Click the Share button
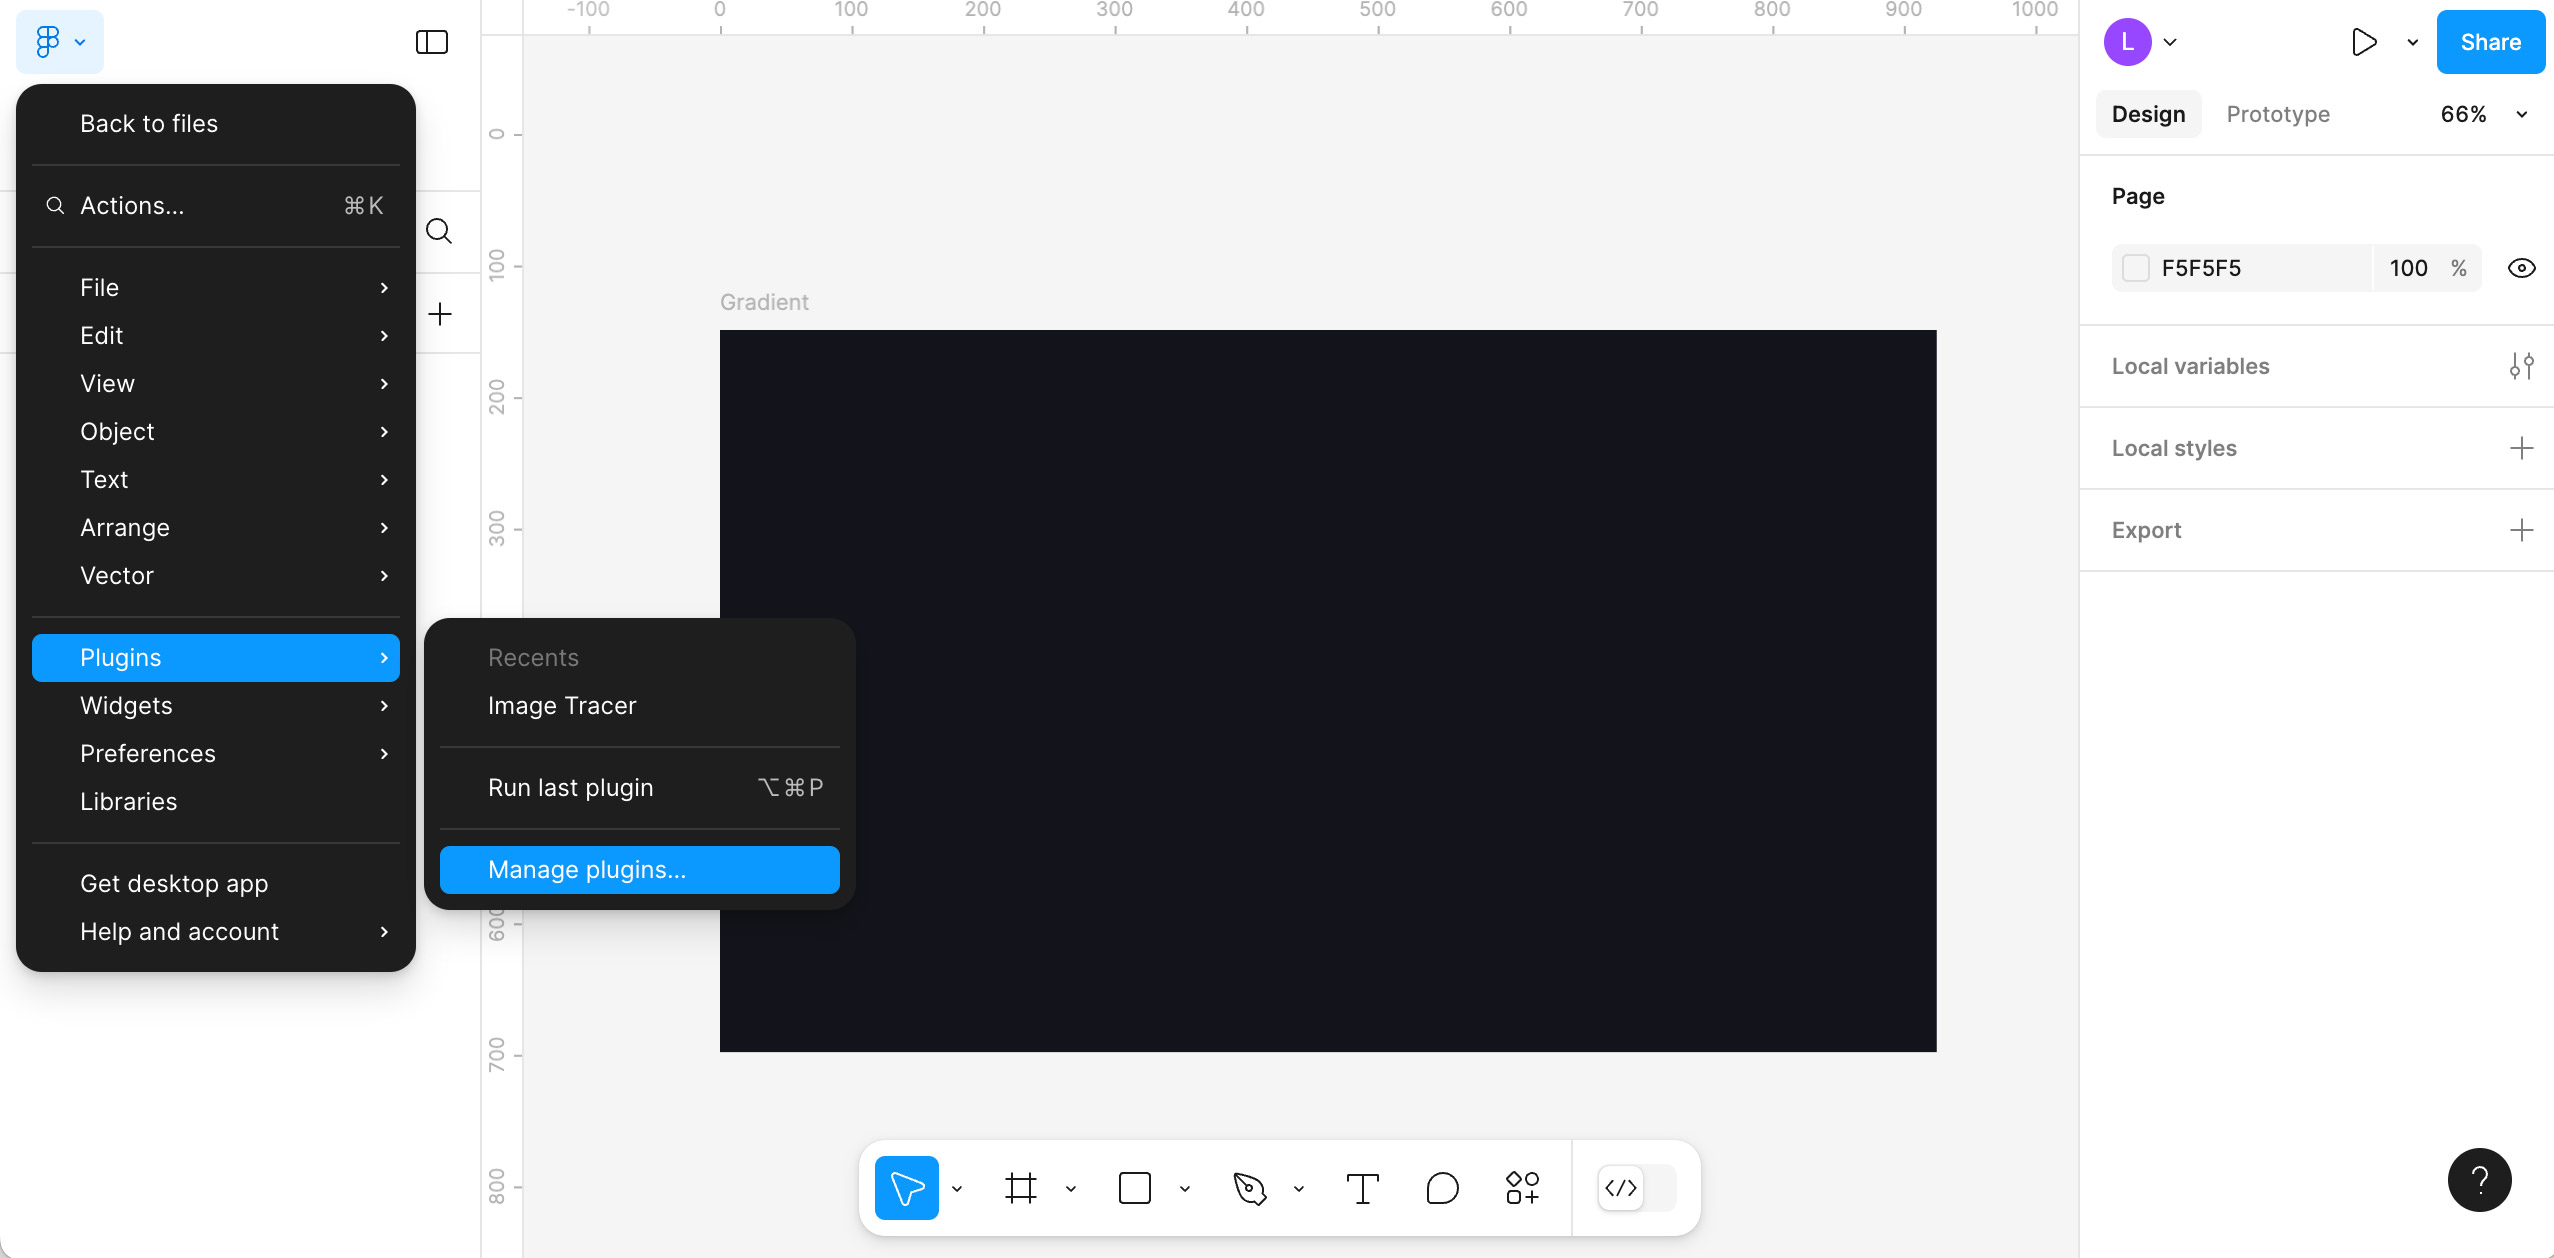Viewport: 2554px width, 1258px height. [2489, 42]
